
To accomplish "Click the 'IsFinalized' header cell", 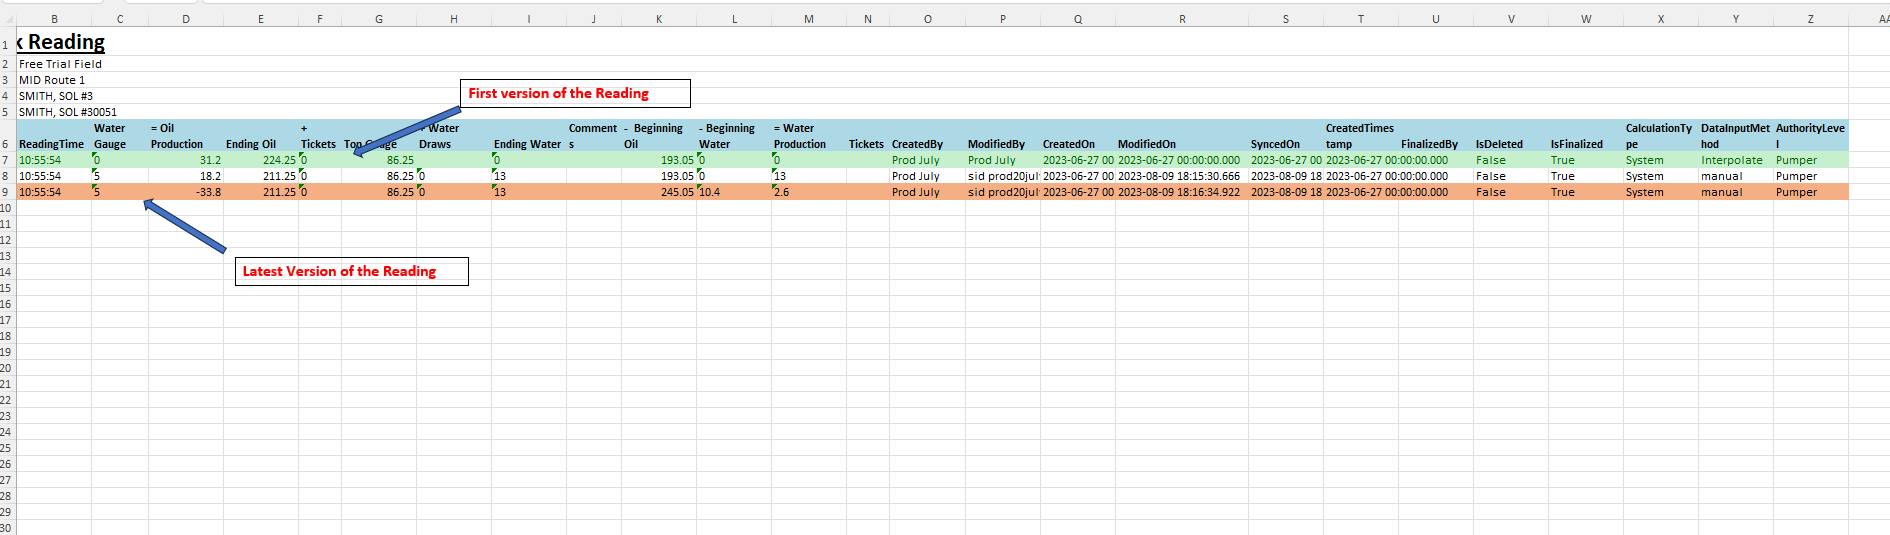I will tap(1576, 144).
